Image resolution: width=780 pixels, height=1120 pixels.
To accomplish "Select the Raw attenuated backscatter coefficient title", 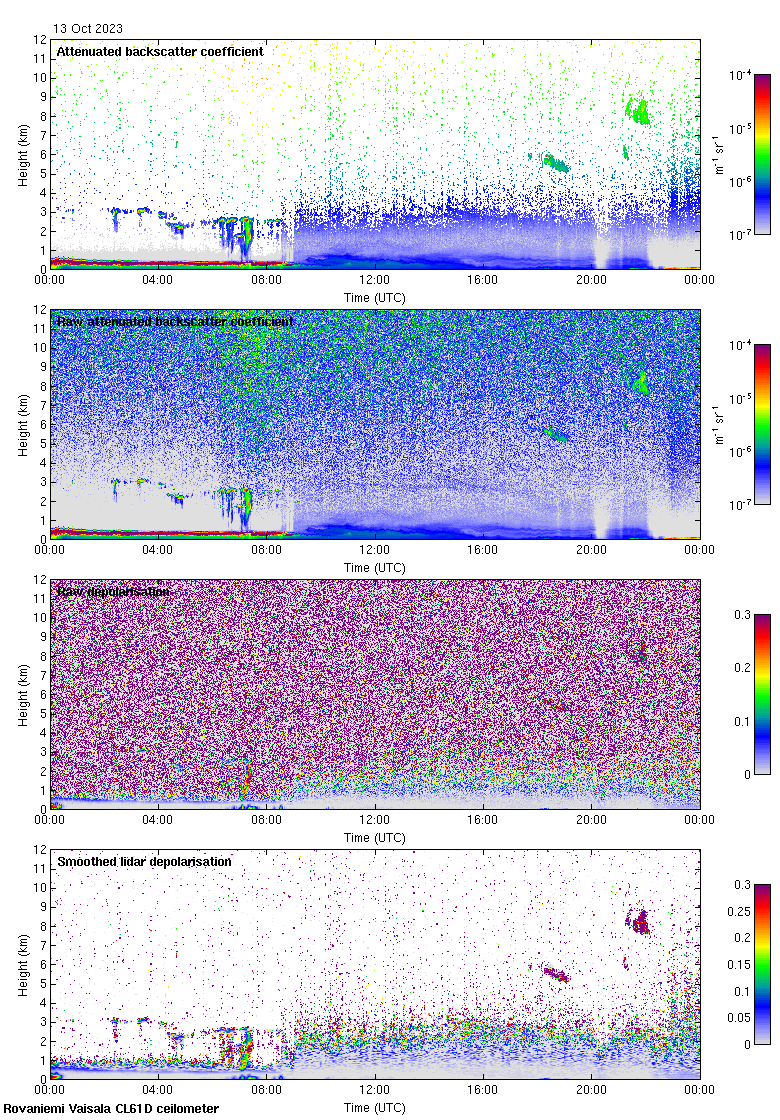I will tap(175, 321).
